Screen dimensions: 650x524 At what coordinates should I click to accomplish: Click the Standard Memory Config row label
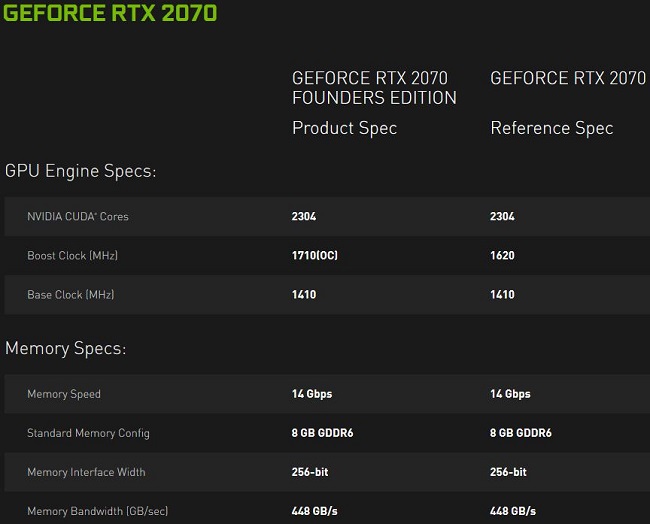coord(88,433)
